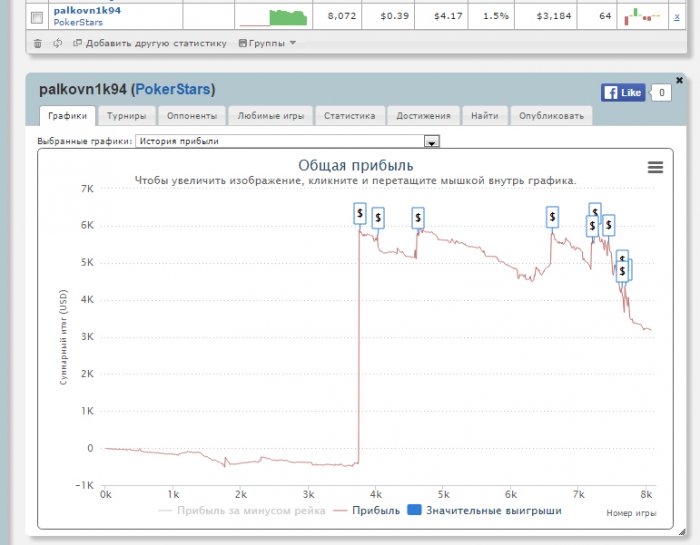700x545 pixels.
Task: Click the Facebook like counter showing 0
Action: coord(661,92)
